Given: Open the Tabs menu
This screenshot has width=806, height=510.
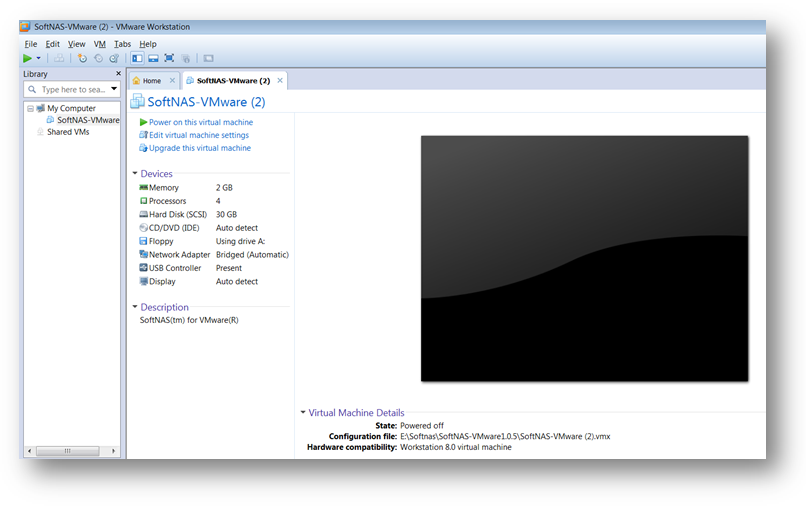Looking at the screenshot, I should [x=122, y=44].
